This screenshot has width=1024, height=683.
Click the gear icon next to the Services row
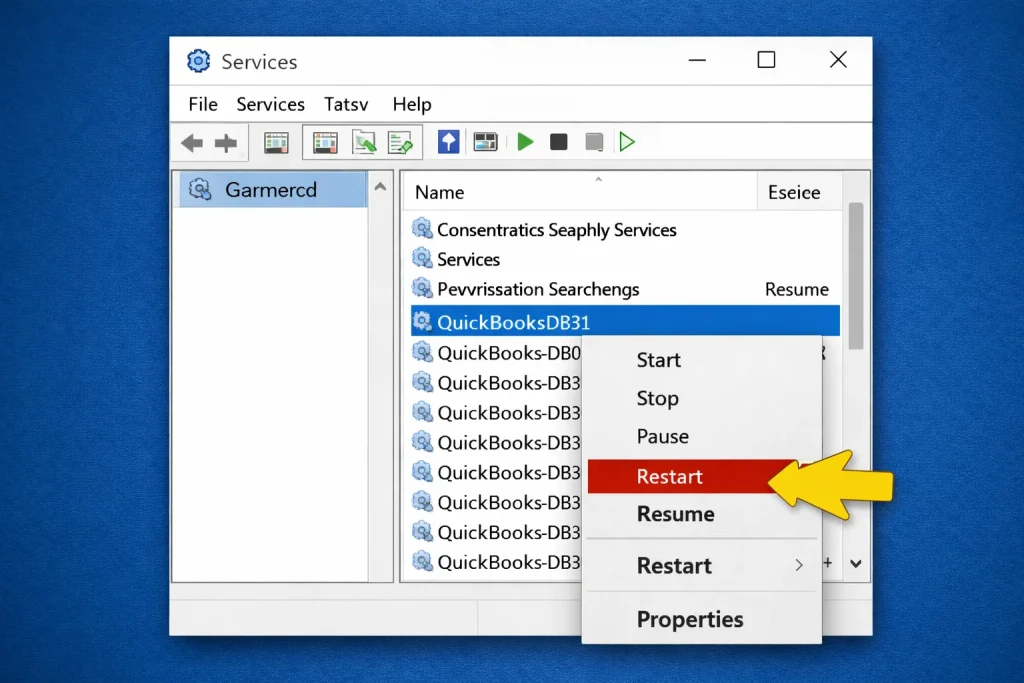pyautogui.click(x=423, y=259)
